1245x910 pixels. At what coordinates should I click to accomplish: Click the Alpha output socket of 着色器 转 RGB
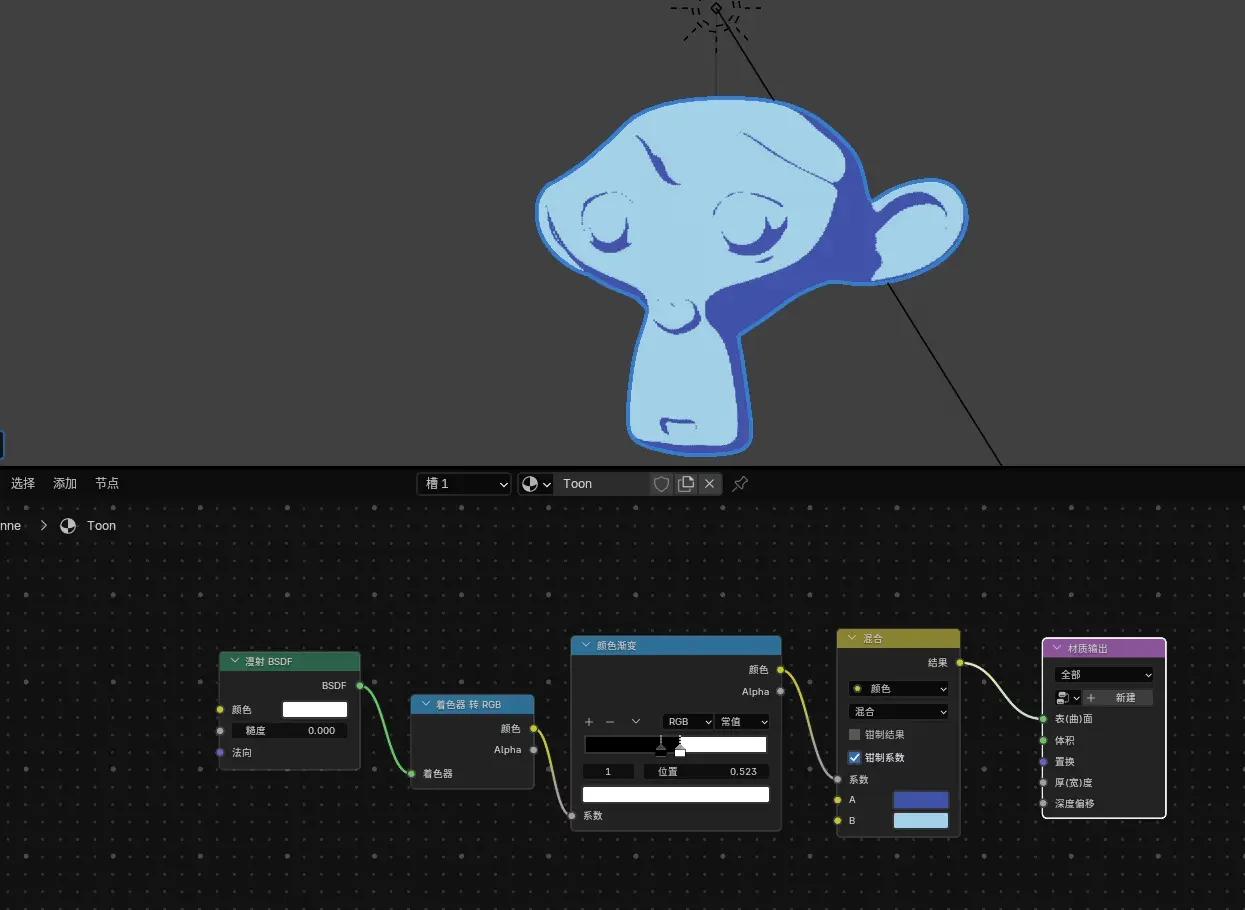pyautogui.click(x=534, y=750)
